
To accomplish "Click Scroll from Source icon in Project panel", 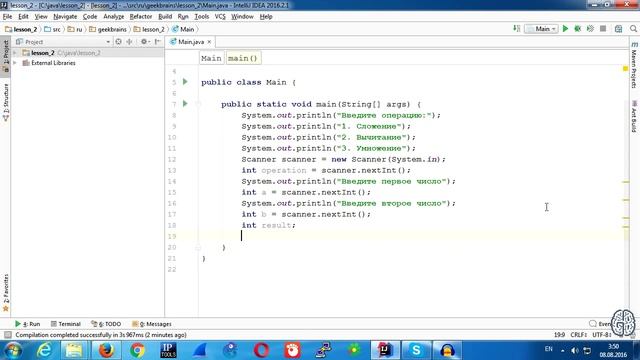I will tap(118, 42).
